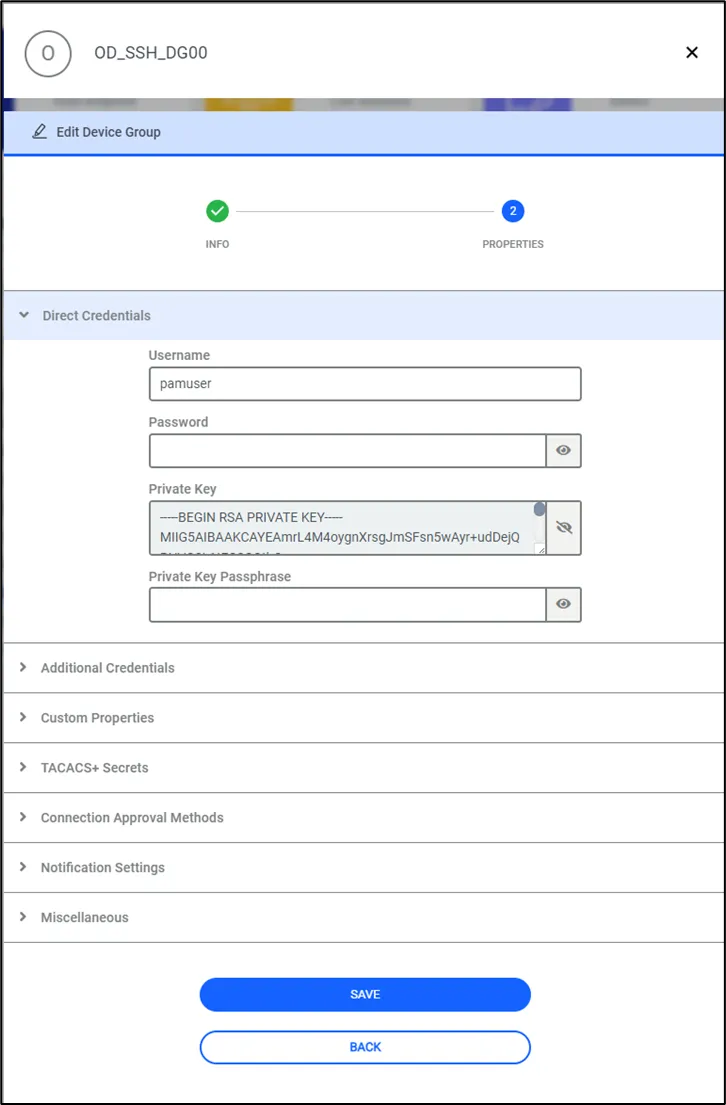Go to the completed INFO step

click(x=217, y=211)
